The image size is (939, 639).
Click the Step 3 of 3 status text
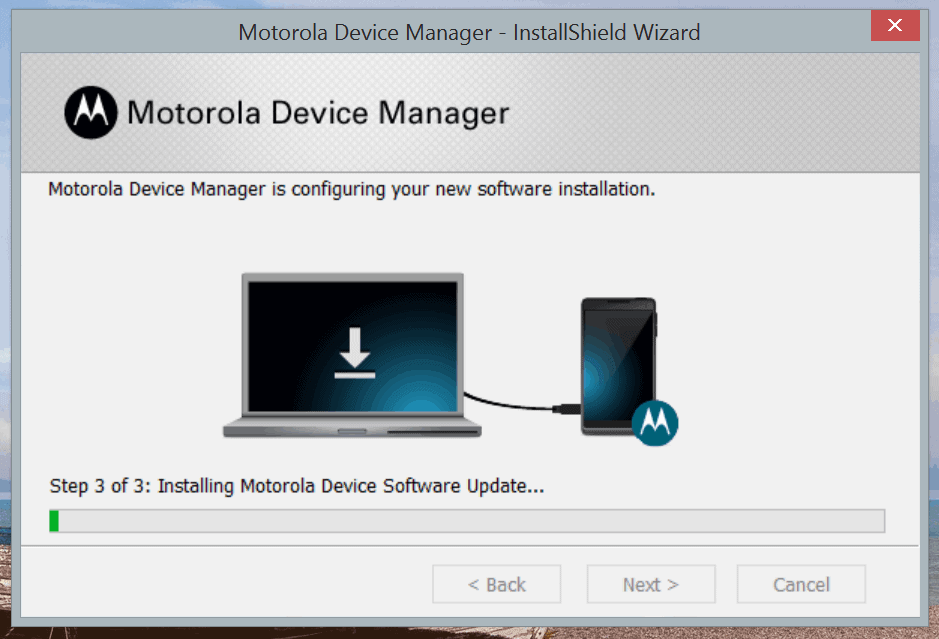(x=297, y=486)
